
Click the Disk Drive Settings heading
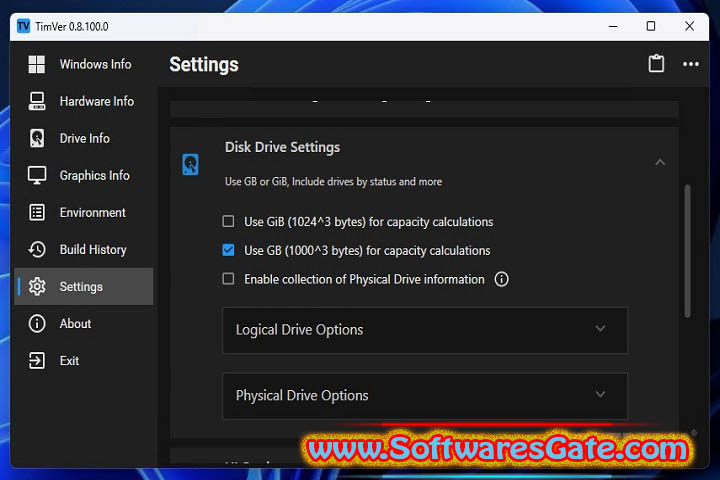point(282,147)
